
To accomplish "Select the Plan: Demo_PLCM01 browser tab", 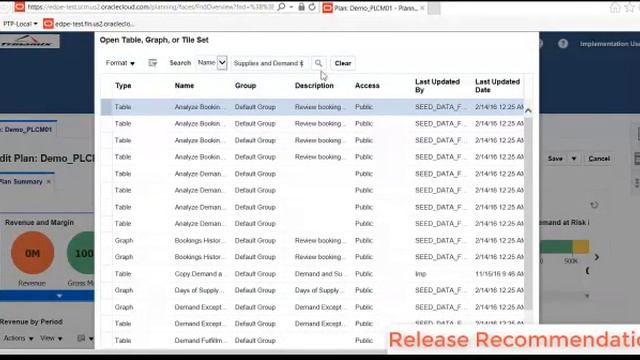I will (x=376, y=8).
